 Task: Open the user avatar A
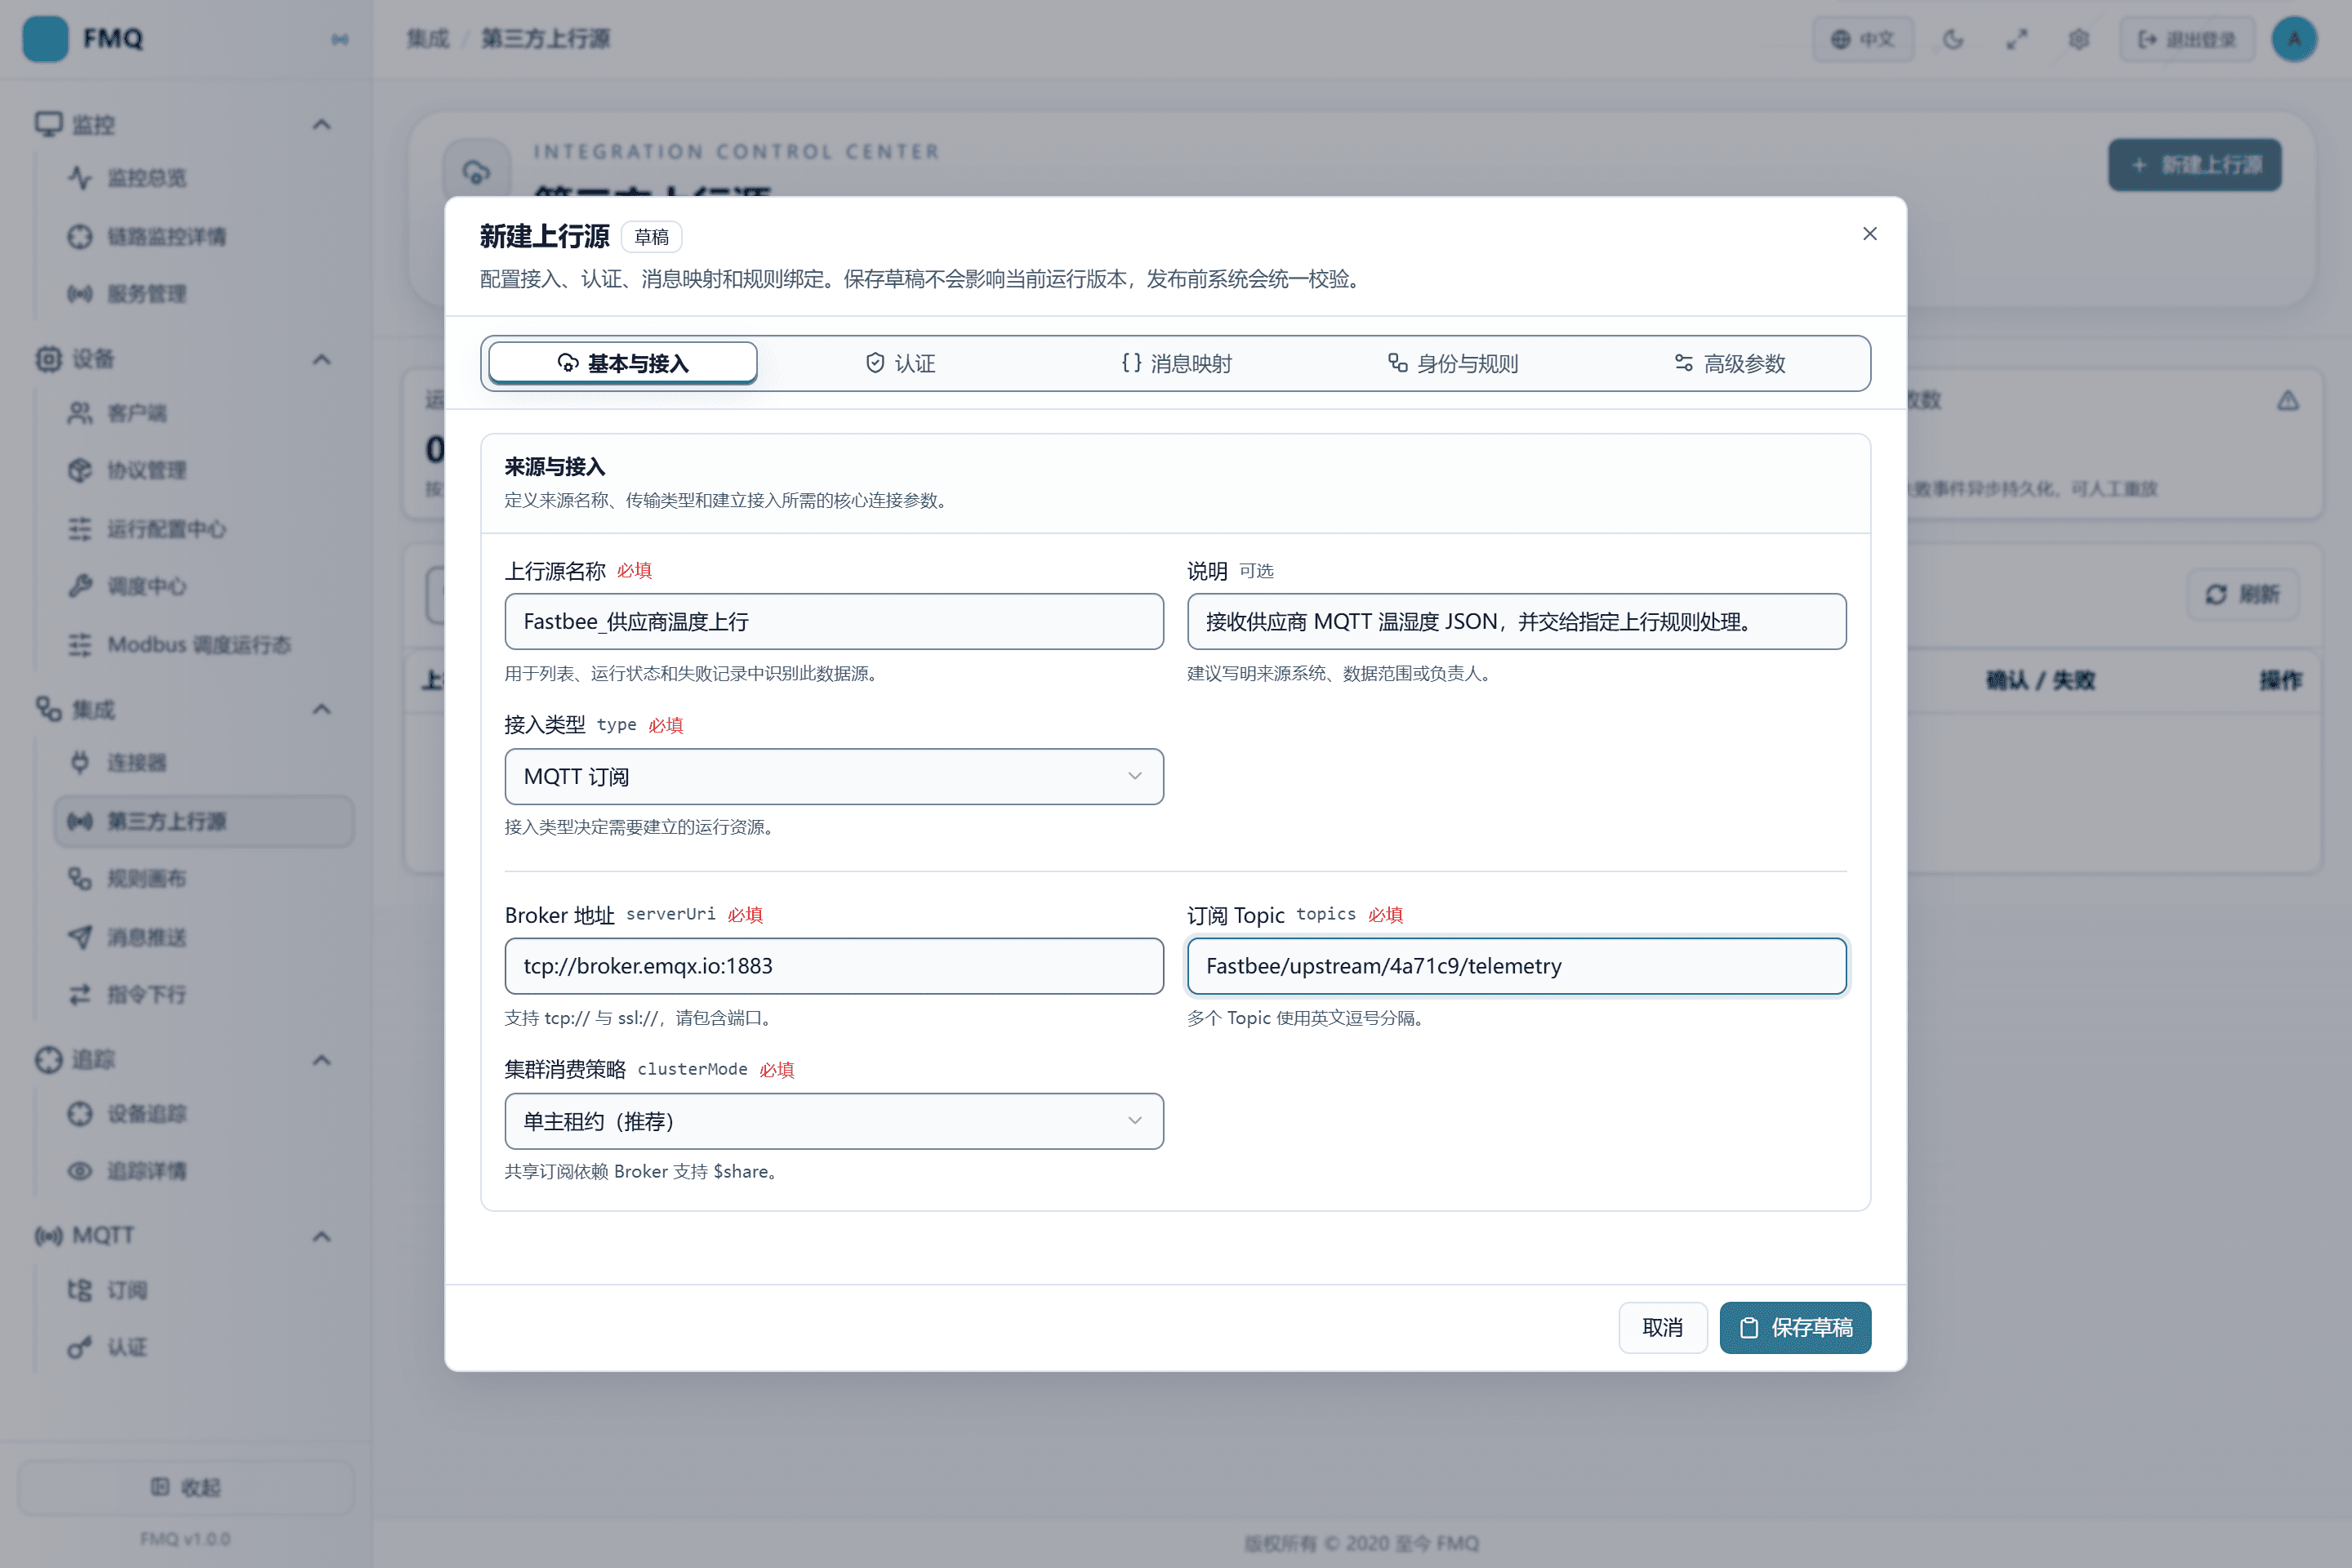[2294, 39]
